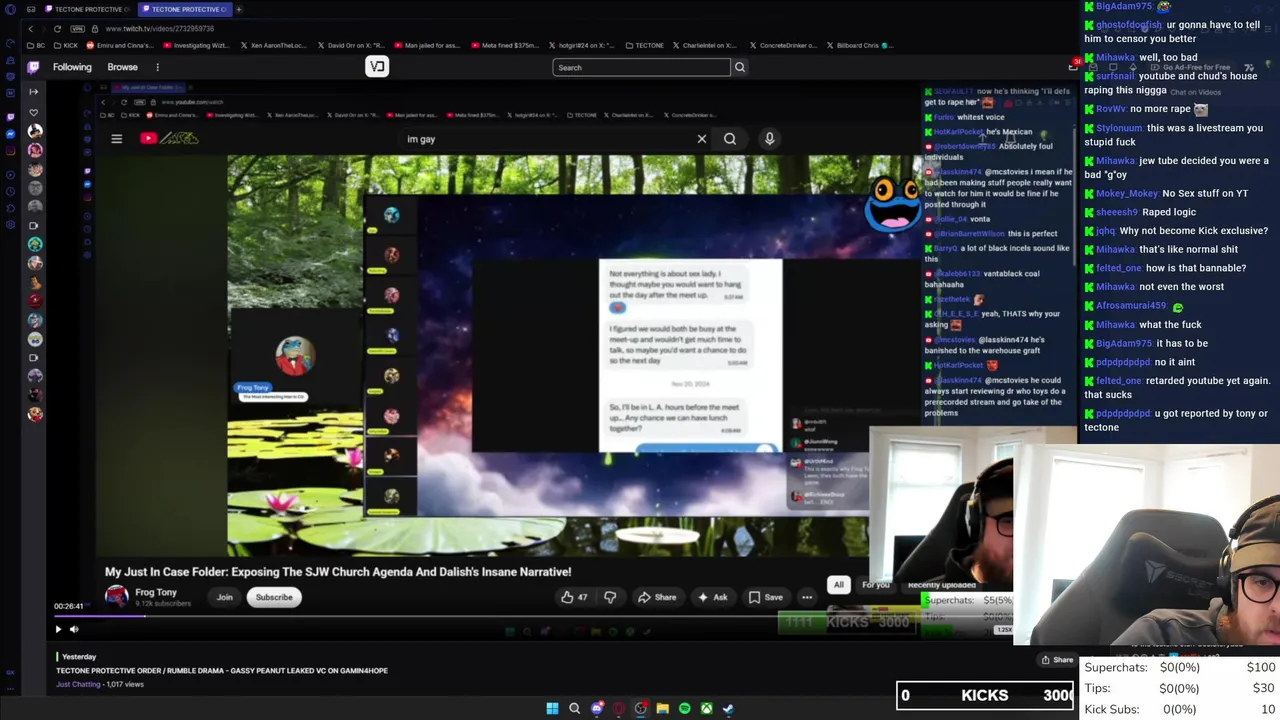Open Spotify from the taskbar
The image size is (1280, 720).
pyautogui.click(x=684, y=708)
